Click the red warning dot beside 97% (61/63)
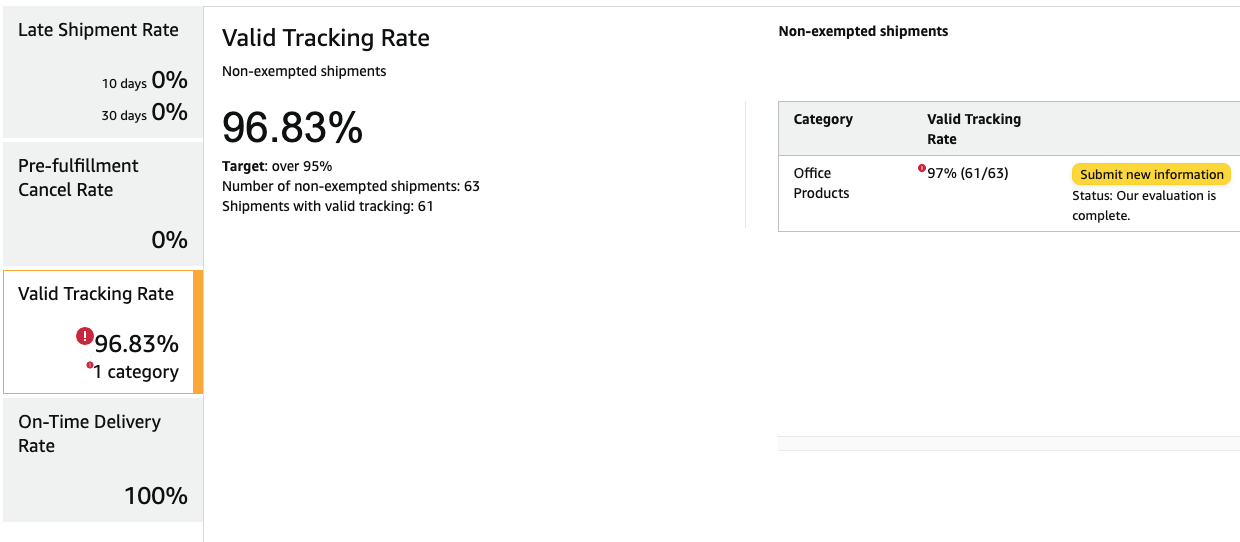Image resolution: width=1240 pixels, height=542 pixels. (922, 168)
